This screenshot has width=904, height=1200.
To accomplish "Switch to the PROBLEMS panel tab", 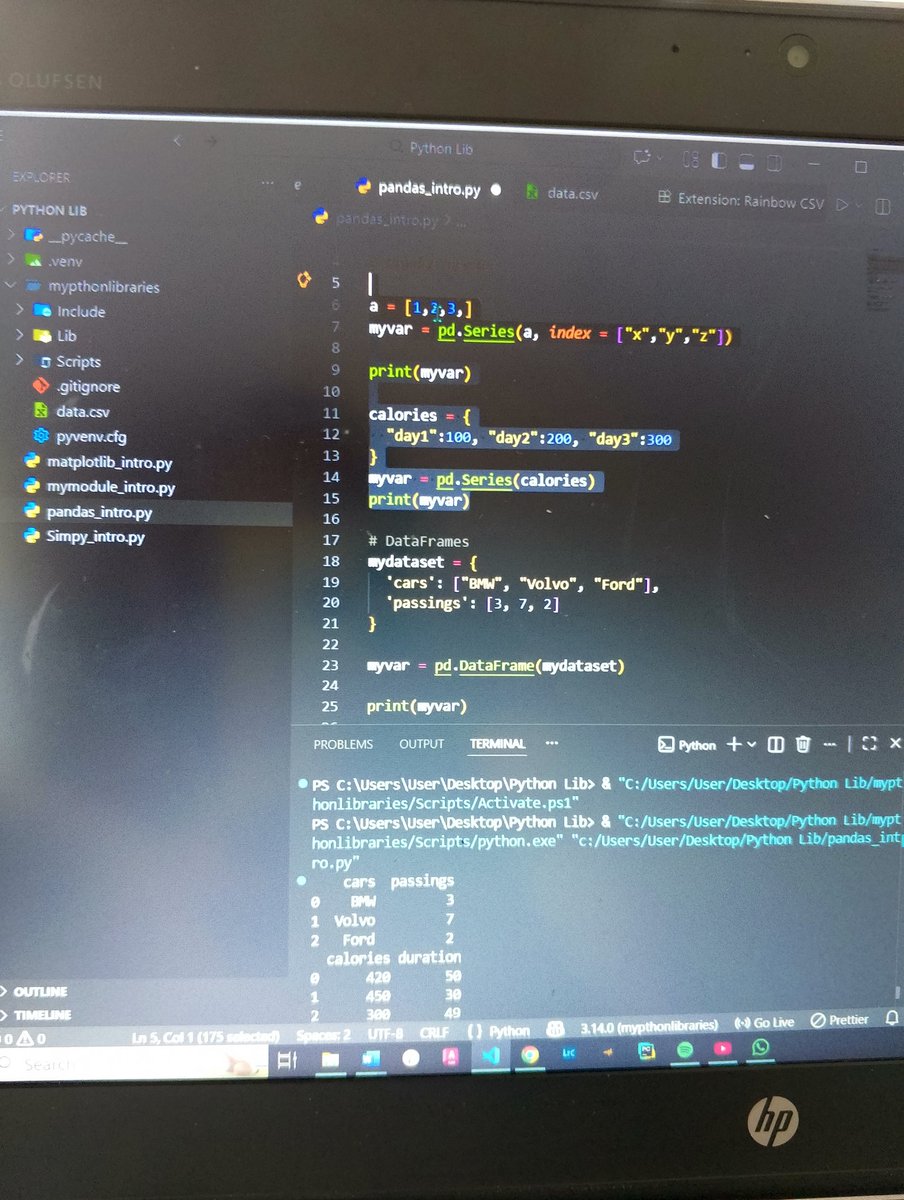I will point(343,744).
